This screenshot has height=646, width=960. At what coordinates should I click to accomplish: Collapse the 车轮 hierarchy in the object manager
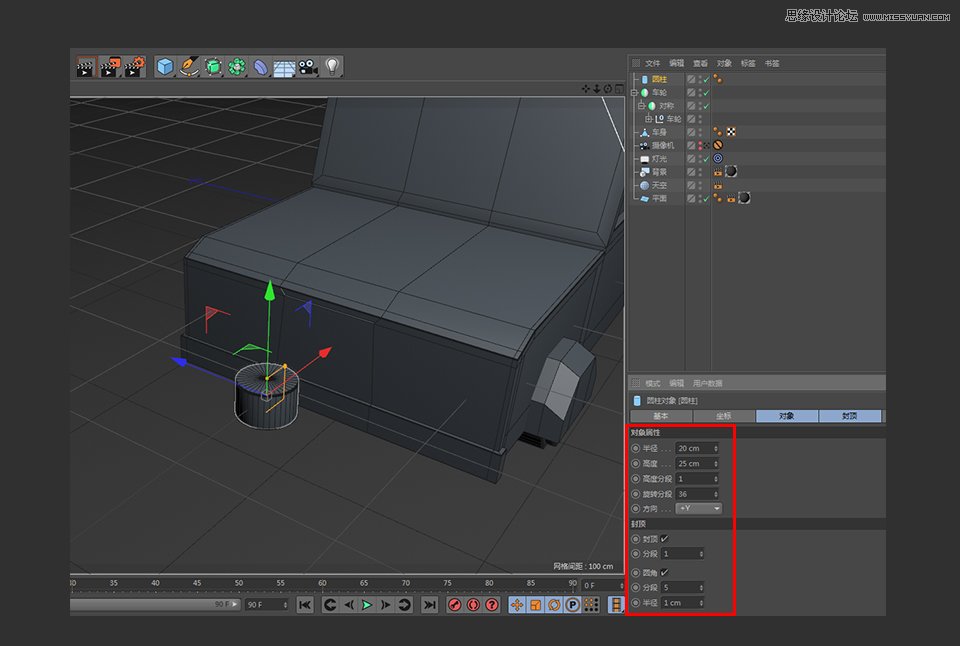633,93
